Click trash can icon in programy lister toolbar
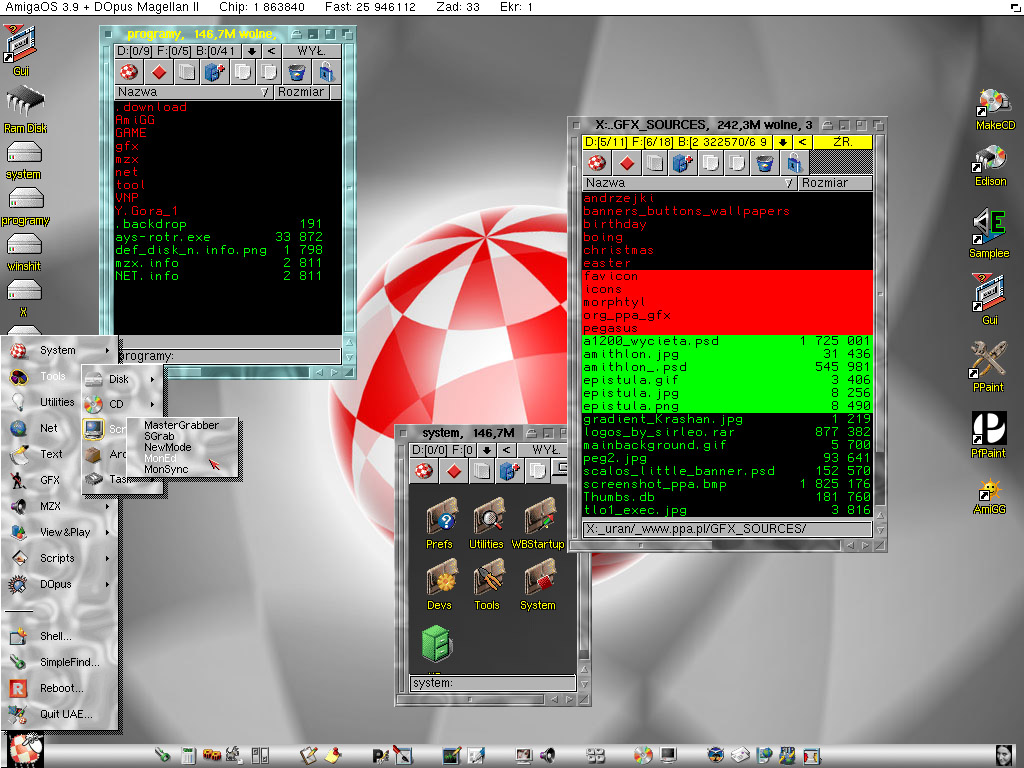Screen dimensions: 1024x768 click(297, 72)
